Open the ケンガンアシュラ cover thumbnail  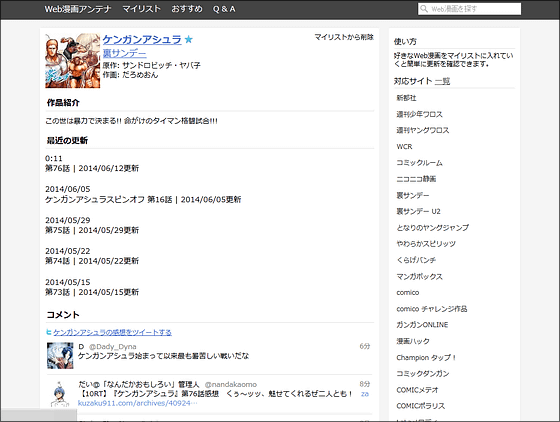pos(72,60)
